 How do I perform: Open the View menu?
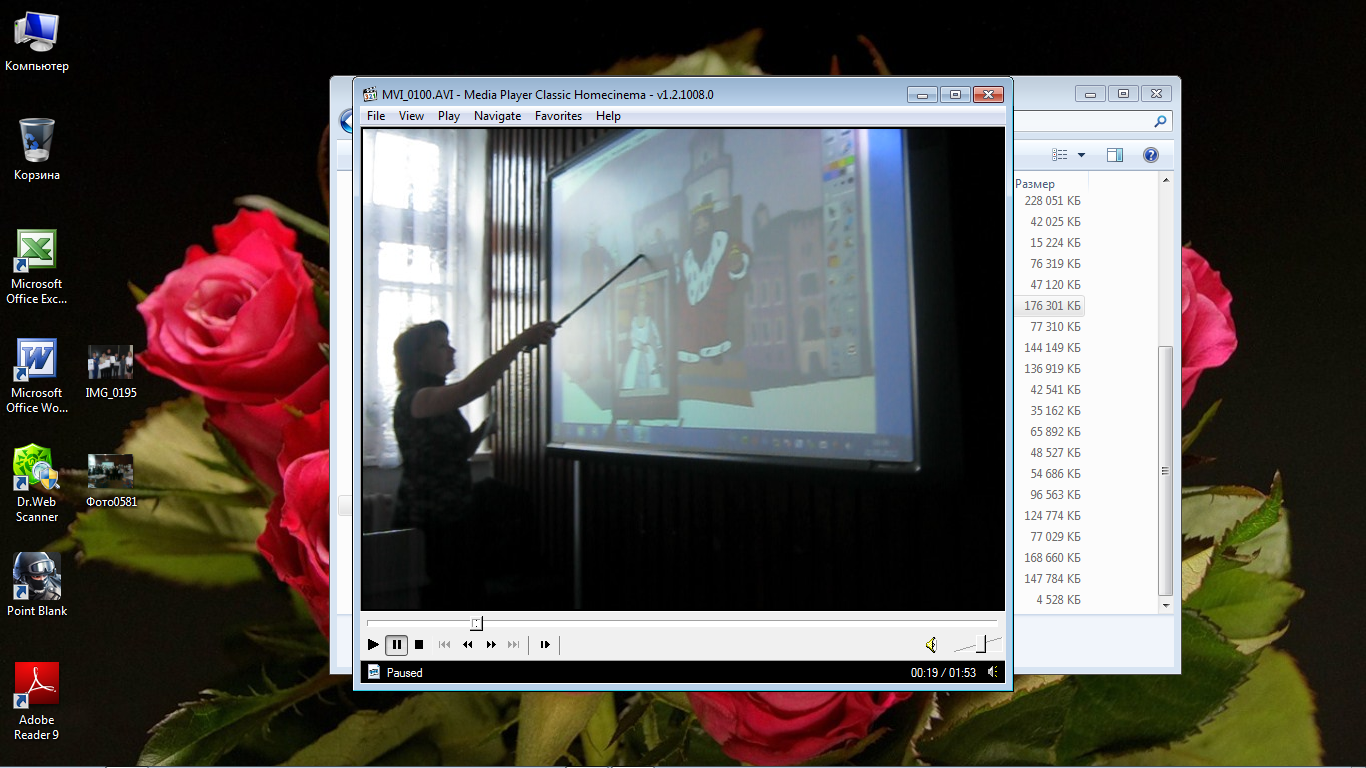pos(411,116)
